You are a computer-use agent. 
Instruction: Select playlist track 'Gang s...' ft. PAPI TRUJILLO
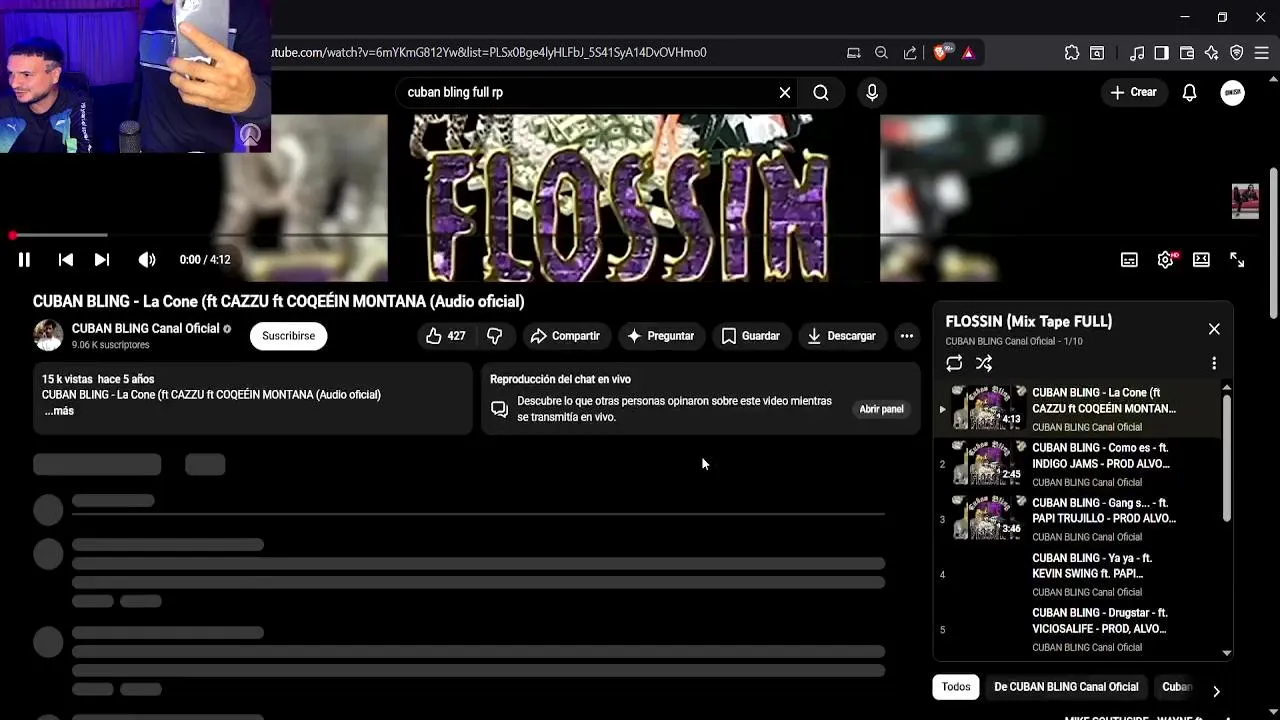pyautogui.click(x=1077, y=519)
